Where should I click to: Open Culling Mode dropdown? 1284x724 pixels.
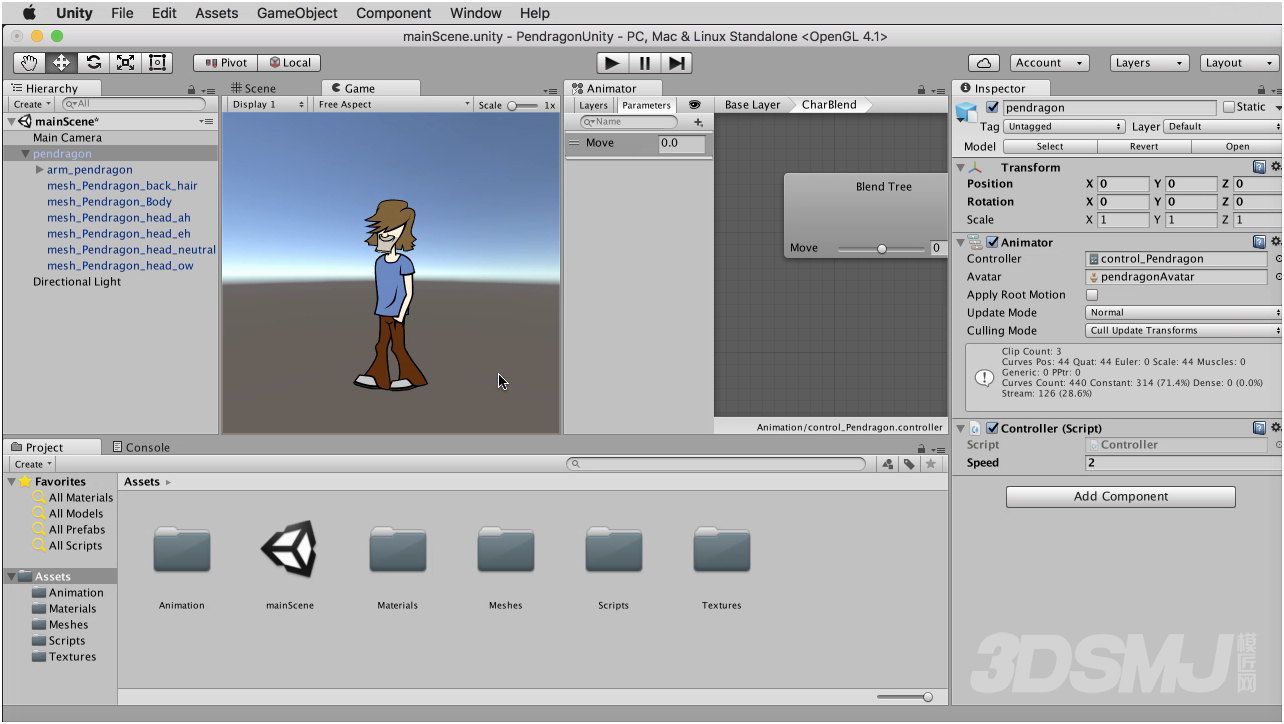coord(1183,331)
